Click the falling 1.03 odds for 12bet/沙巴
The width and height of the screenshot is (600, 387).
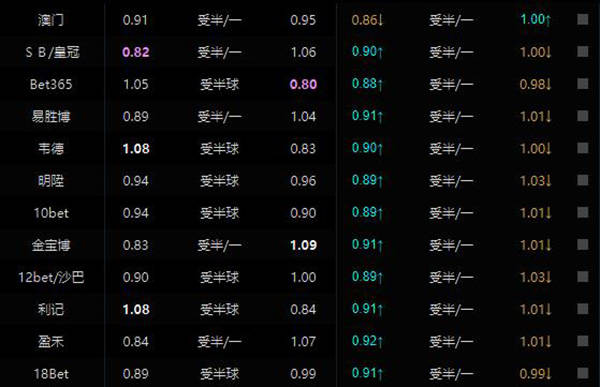click(535, 277)
